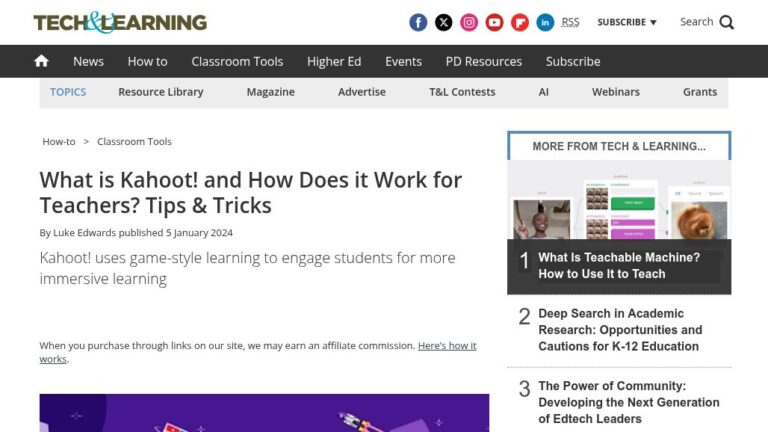Viewport: 768px width, 432px height.
Task: Select AI in the topics bar
Action: [x=543, y=92]
